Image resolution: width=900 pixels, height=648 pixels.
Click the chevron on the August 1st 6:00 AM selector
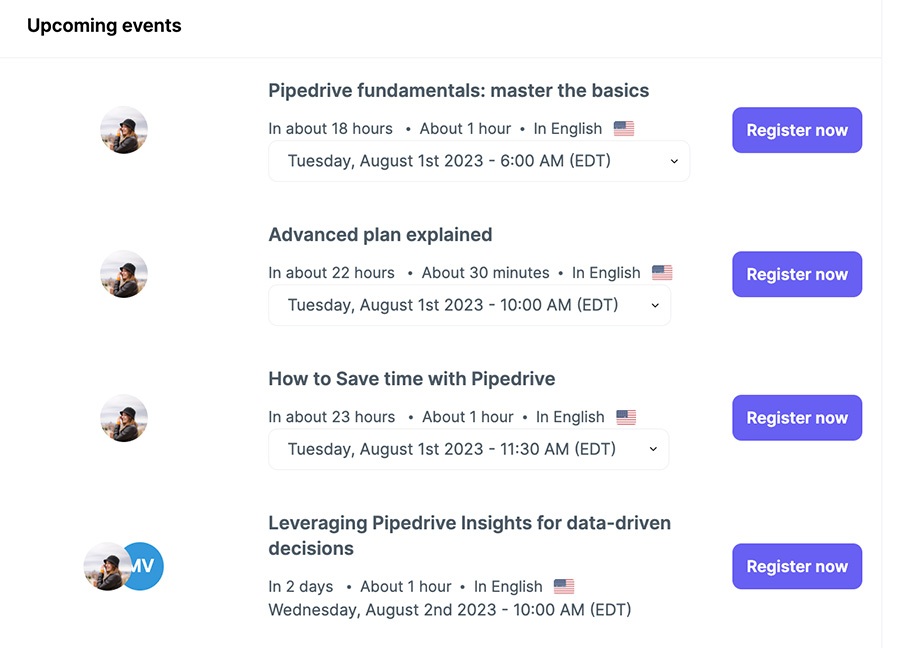[x=674, y=161]
